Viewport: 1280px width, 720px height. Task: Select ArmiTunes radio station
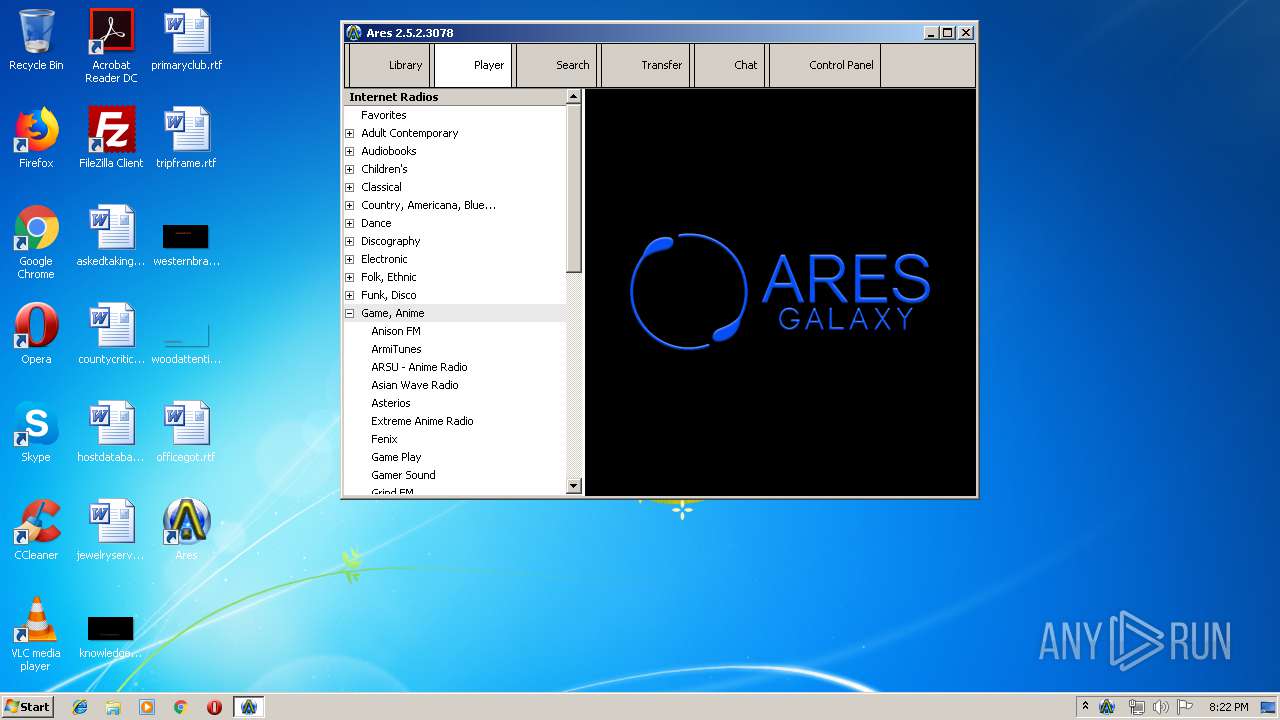click(x=396, y=349)
